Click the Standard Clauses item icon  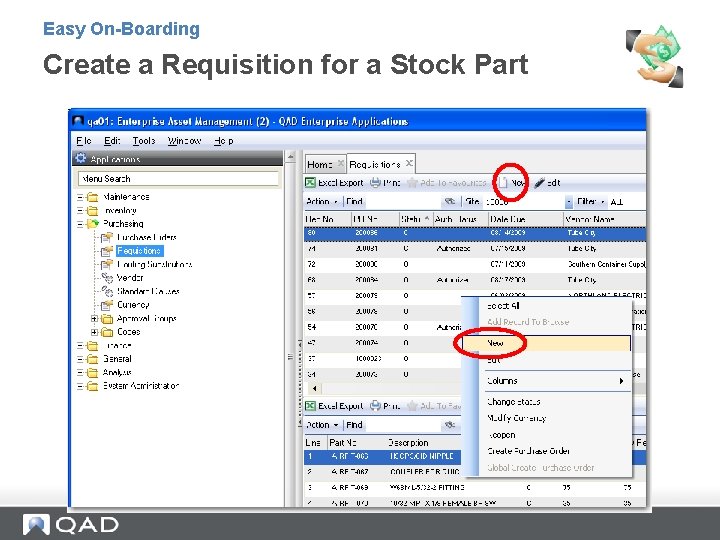pyautogui.click(x=107, y=291)
